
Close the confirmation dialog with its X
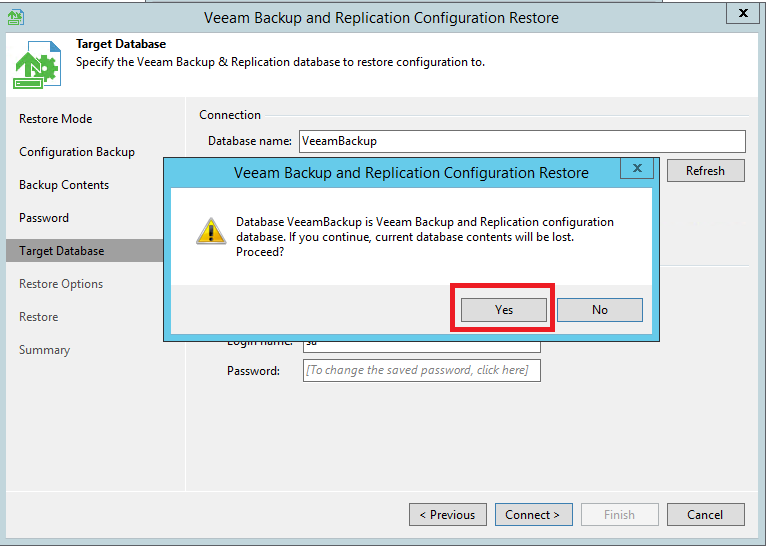click(637, 168)
